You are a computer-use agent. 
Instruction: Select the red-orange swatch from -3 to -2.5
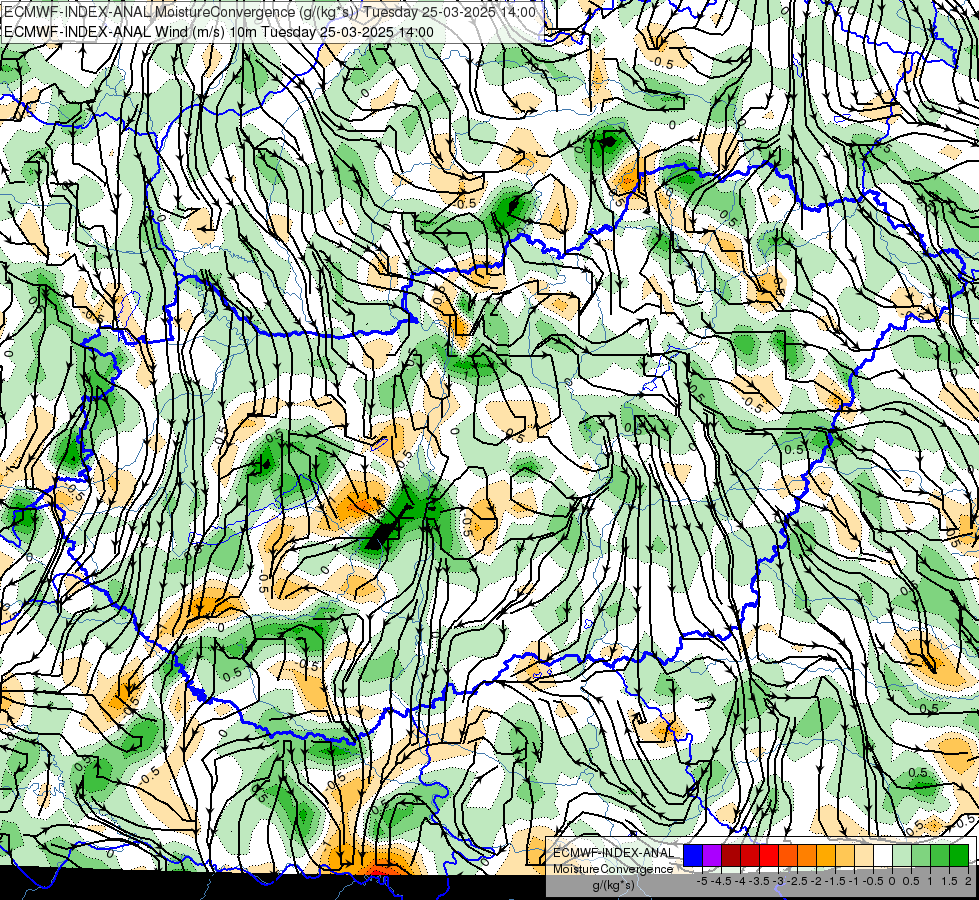(788, 856)
